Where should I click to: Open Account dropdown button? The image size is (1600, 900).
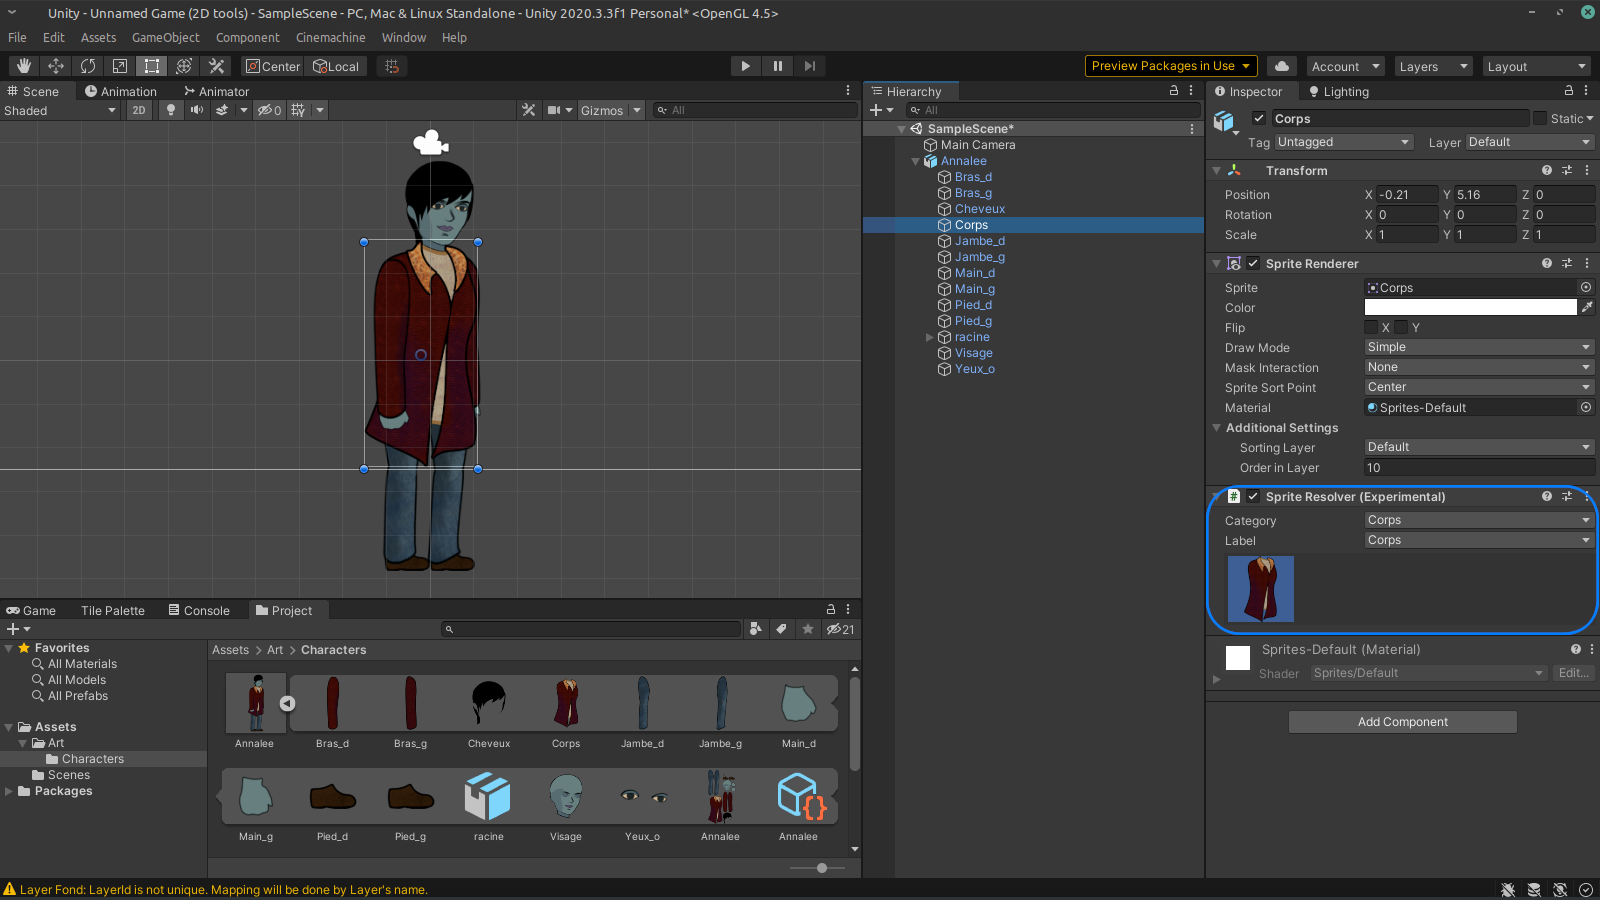1345,66
